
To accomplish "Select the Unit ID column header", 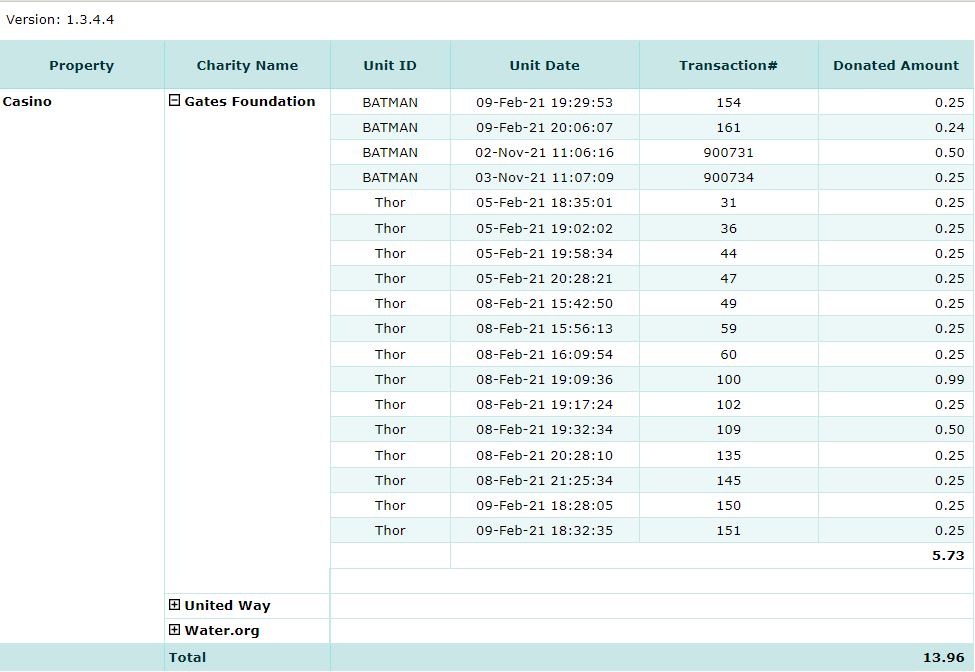I will click(x=390, y=66).
